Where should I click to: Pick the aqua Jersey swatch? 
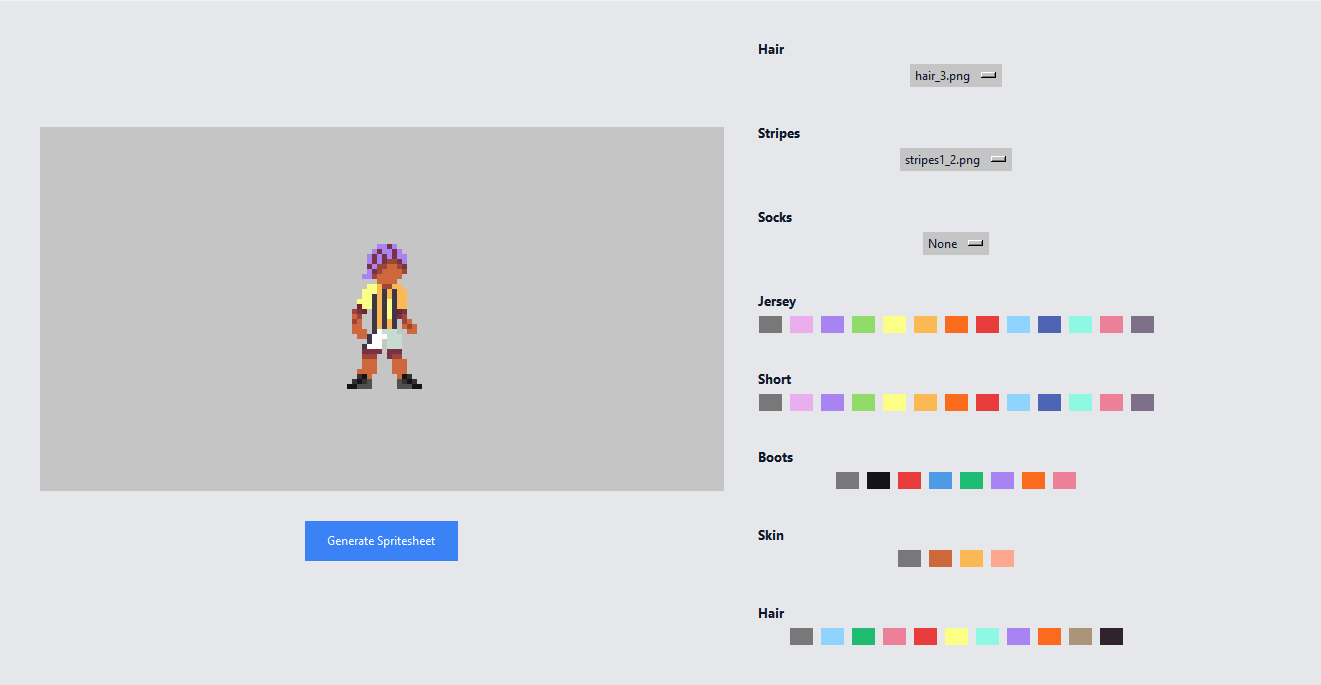(x=1080, y=325)
